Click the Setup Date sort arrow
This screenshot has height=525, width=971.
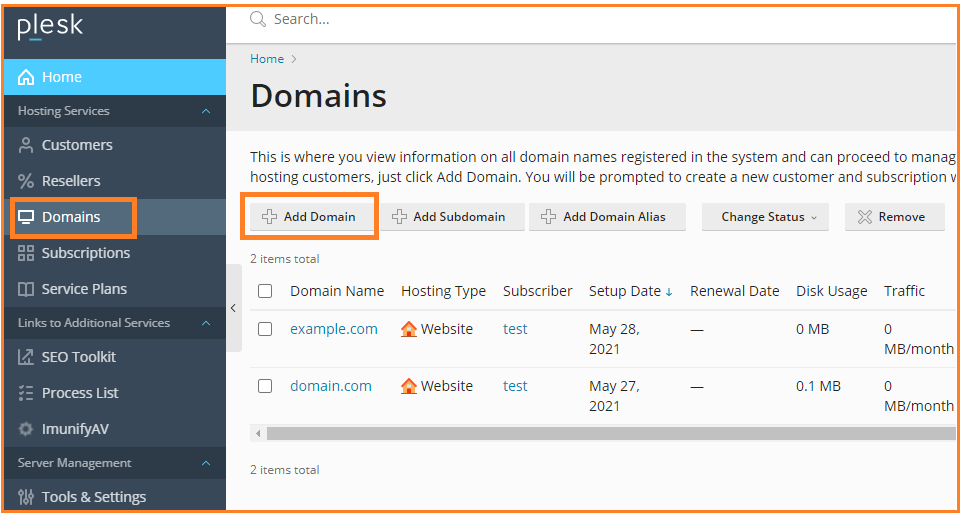(669, 292)
